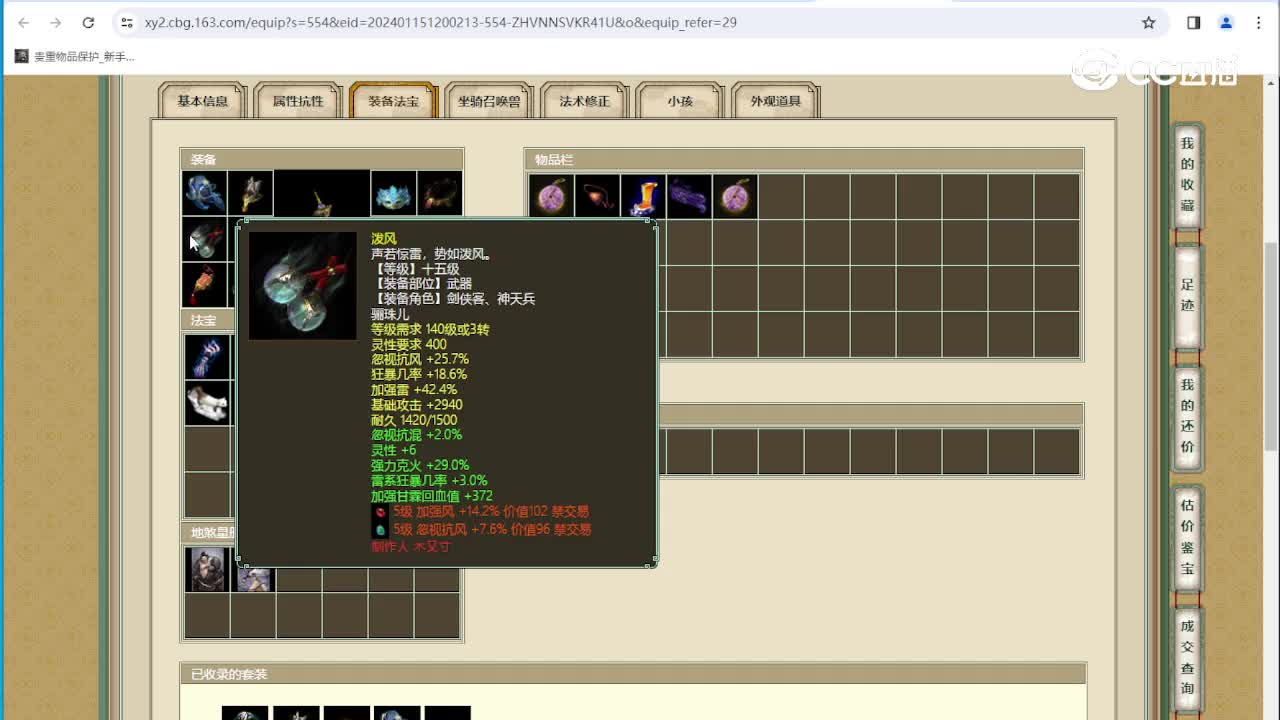Click the 【装备角色】剑侠客、神天兵 line
The height and width of the screenshot is (720, 1280).
point(453,299)
